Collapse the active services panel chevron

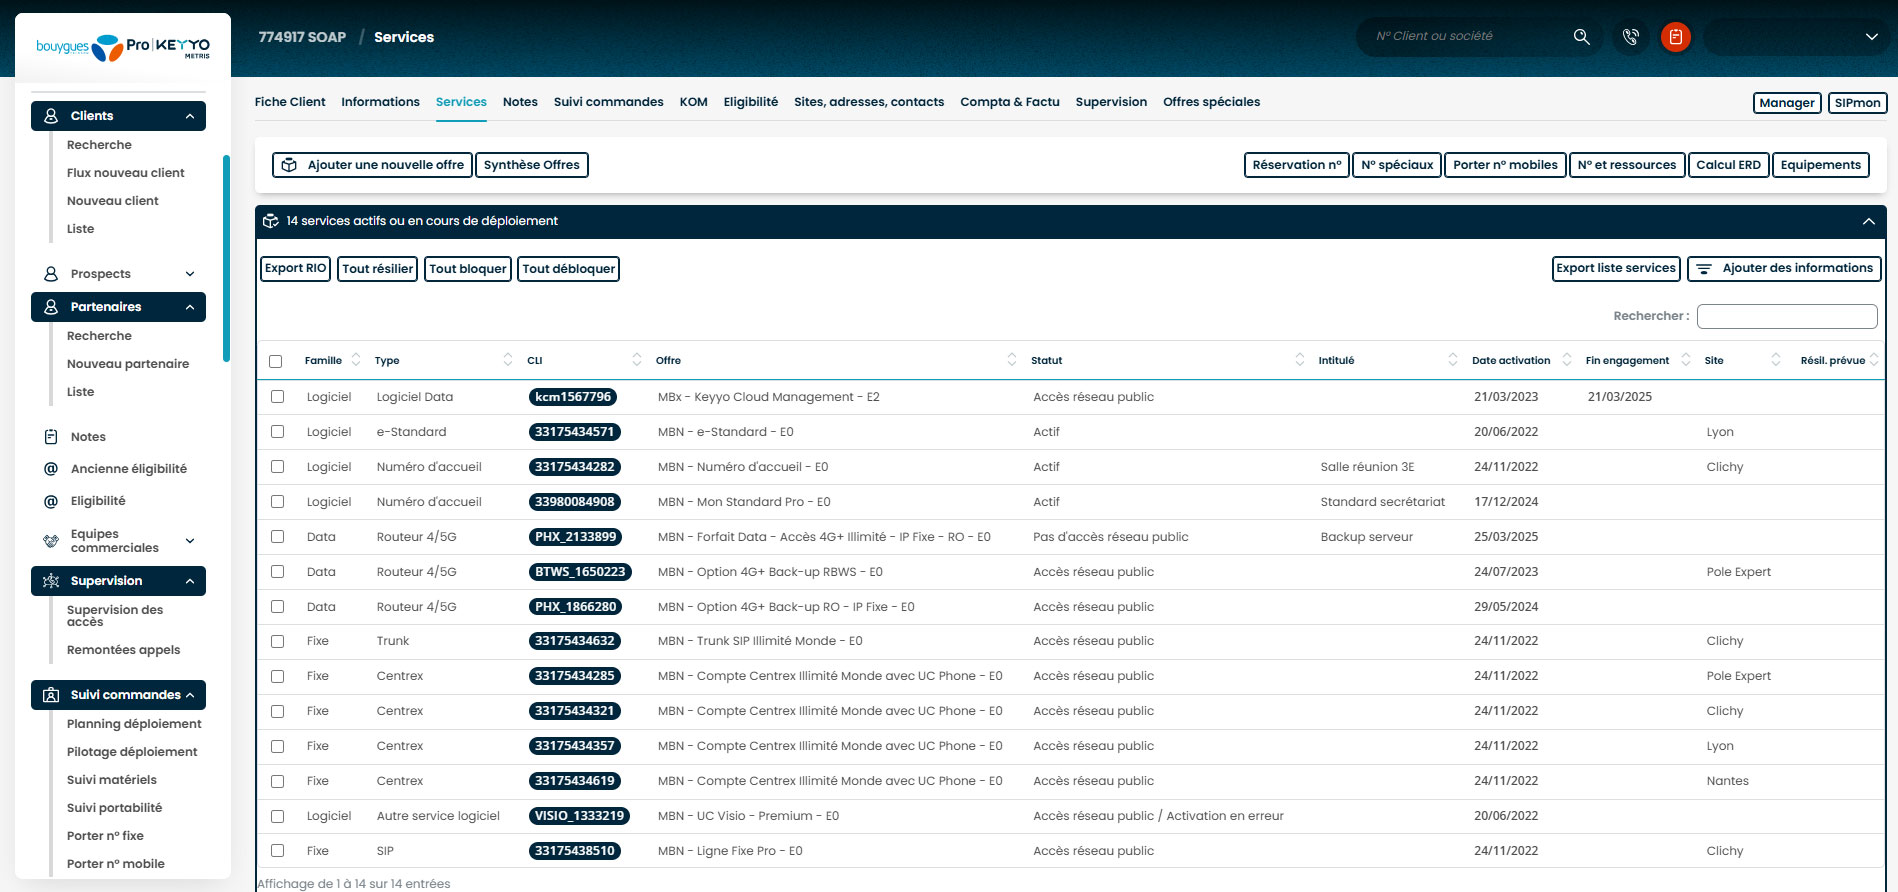(1868, 221)
